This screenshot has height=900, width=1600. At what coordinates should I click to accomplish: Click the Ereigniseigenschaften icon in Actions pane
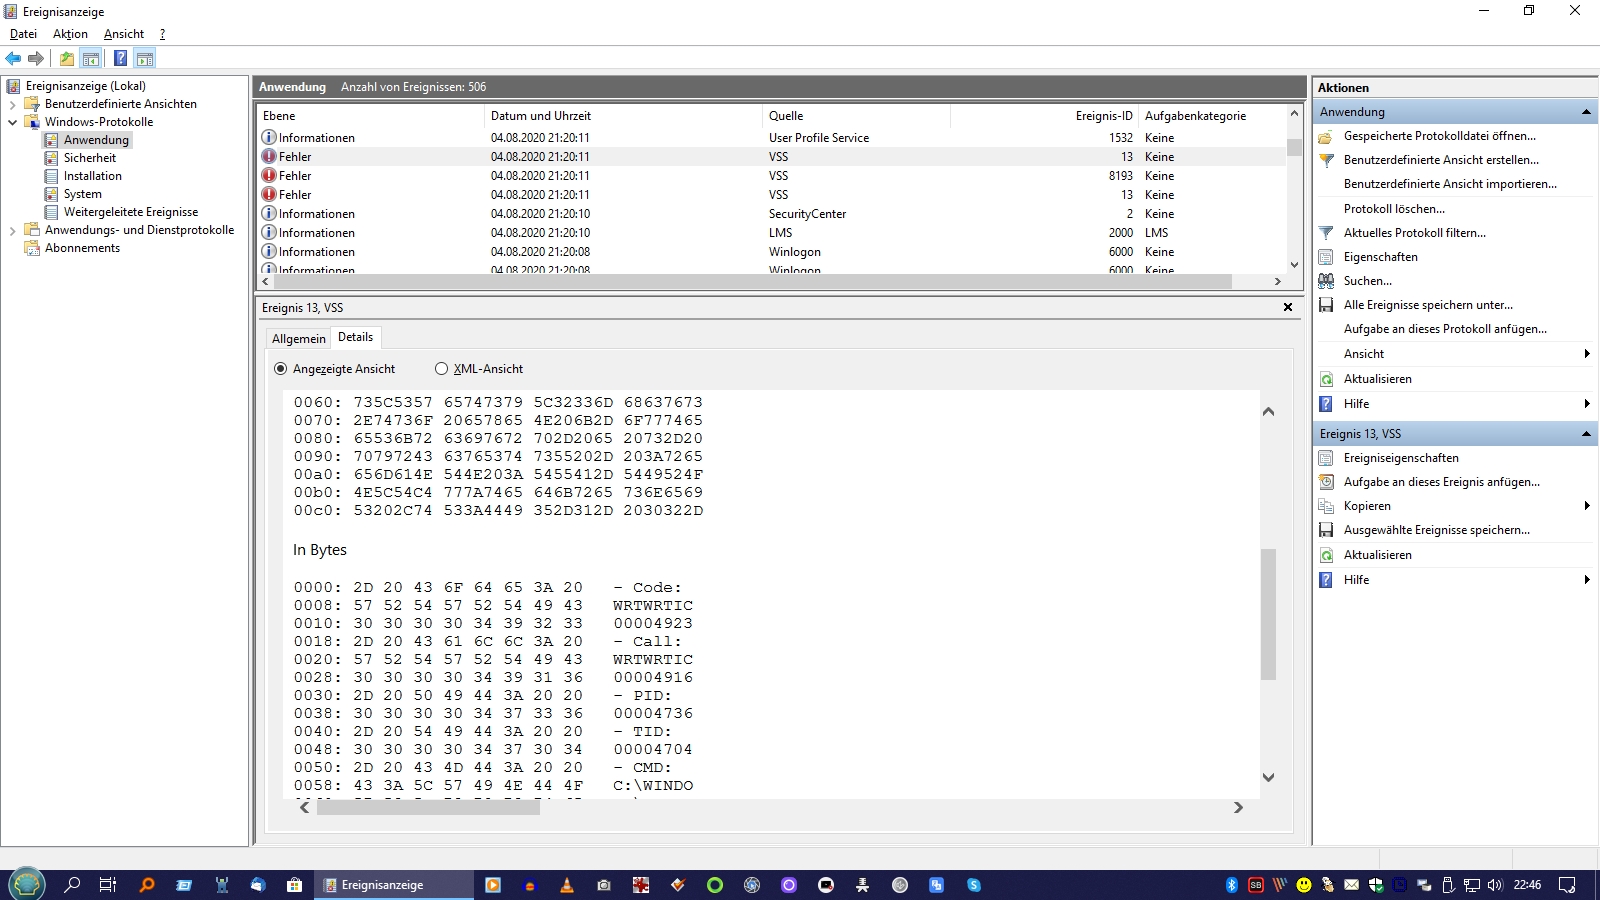pyautogui.click(x=1326, y=458)
